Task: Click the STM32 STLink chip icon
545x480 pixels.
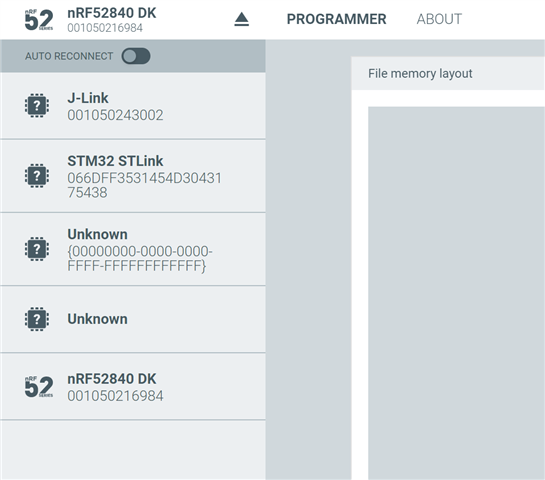Action: coord(37,176)
